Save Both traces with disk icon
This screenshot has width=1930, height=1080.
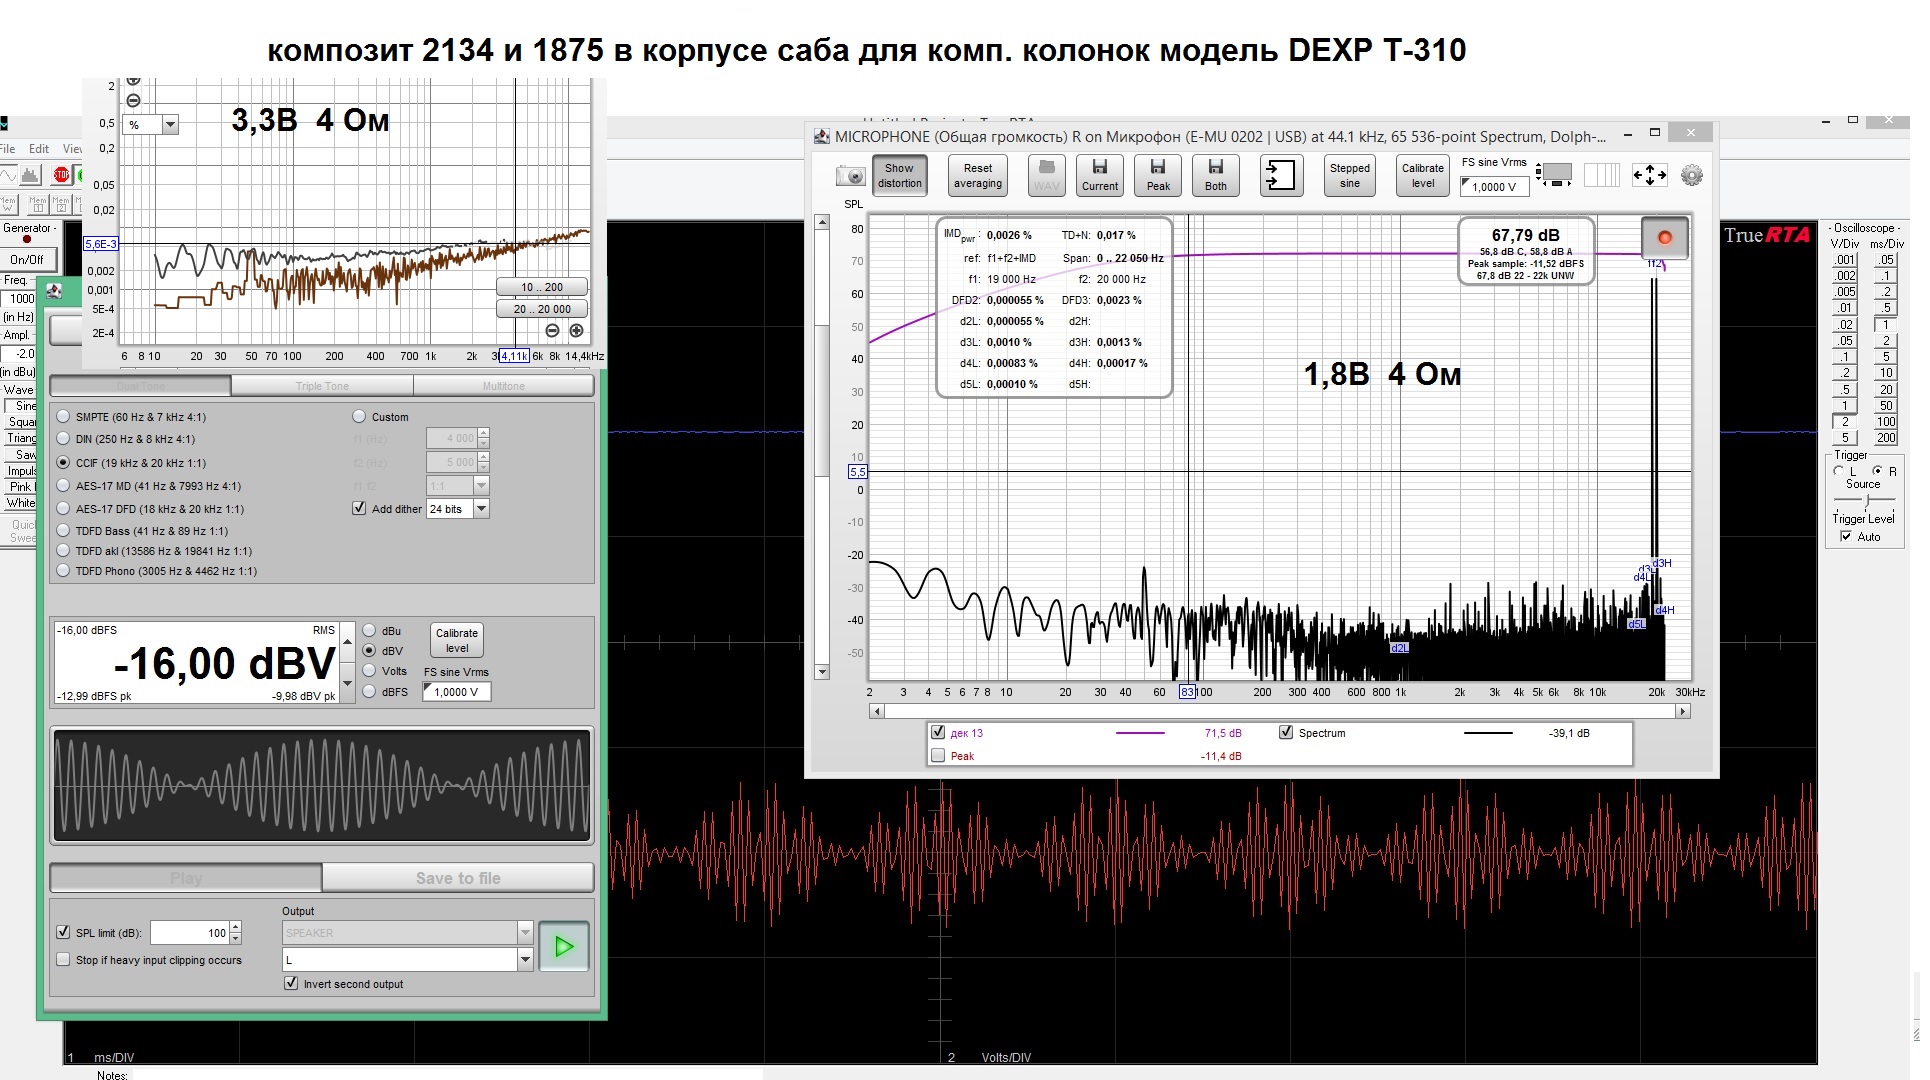pyautogui.click(x=1215, y=175)
